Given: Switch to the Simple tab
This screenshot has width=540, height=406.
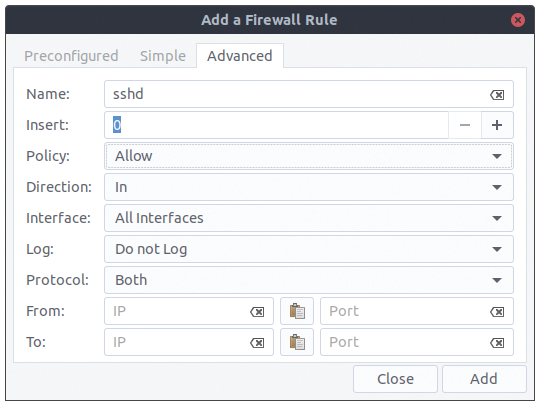Looking at the screenshot, I should coord(163,56).
